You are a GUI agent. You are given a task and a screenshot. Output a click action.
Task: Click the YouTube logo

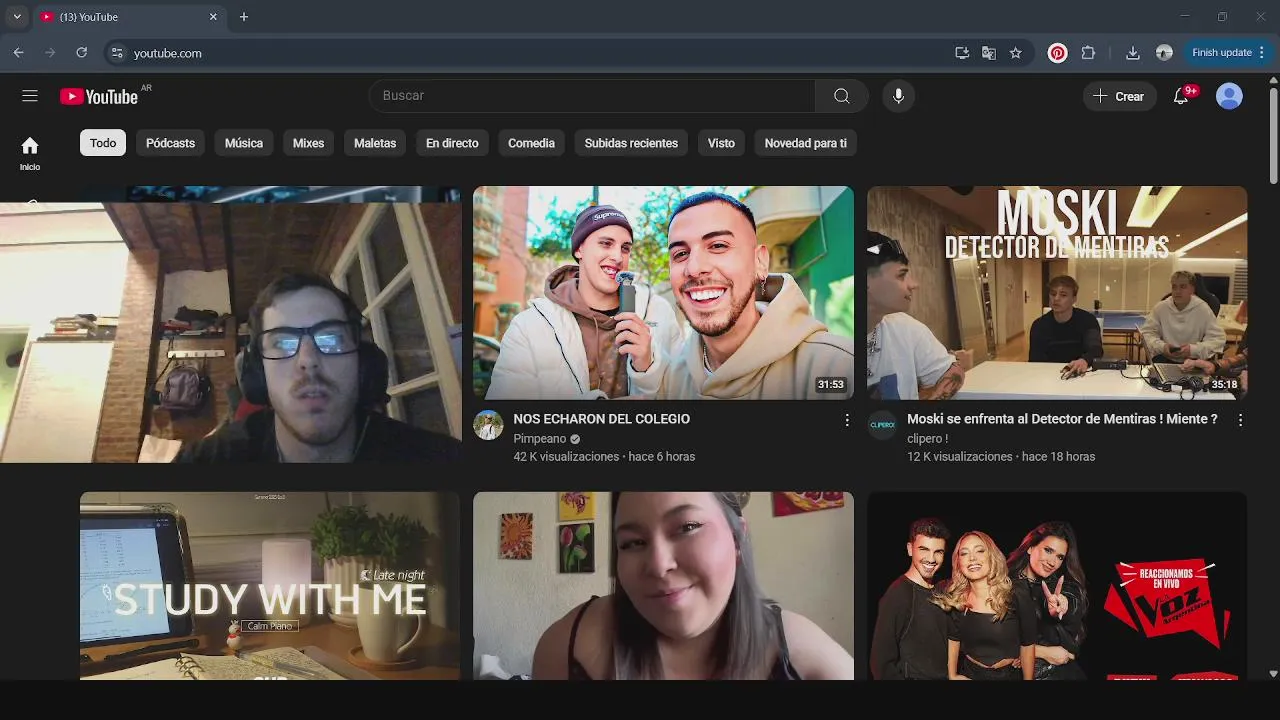pos(99,96)
